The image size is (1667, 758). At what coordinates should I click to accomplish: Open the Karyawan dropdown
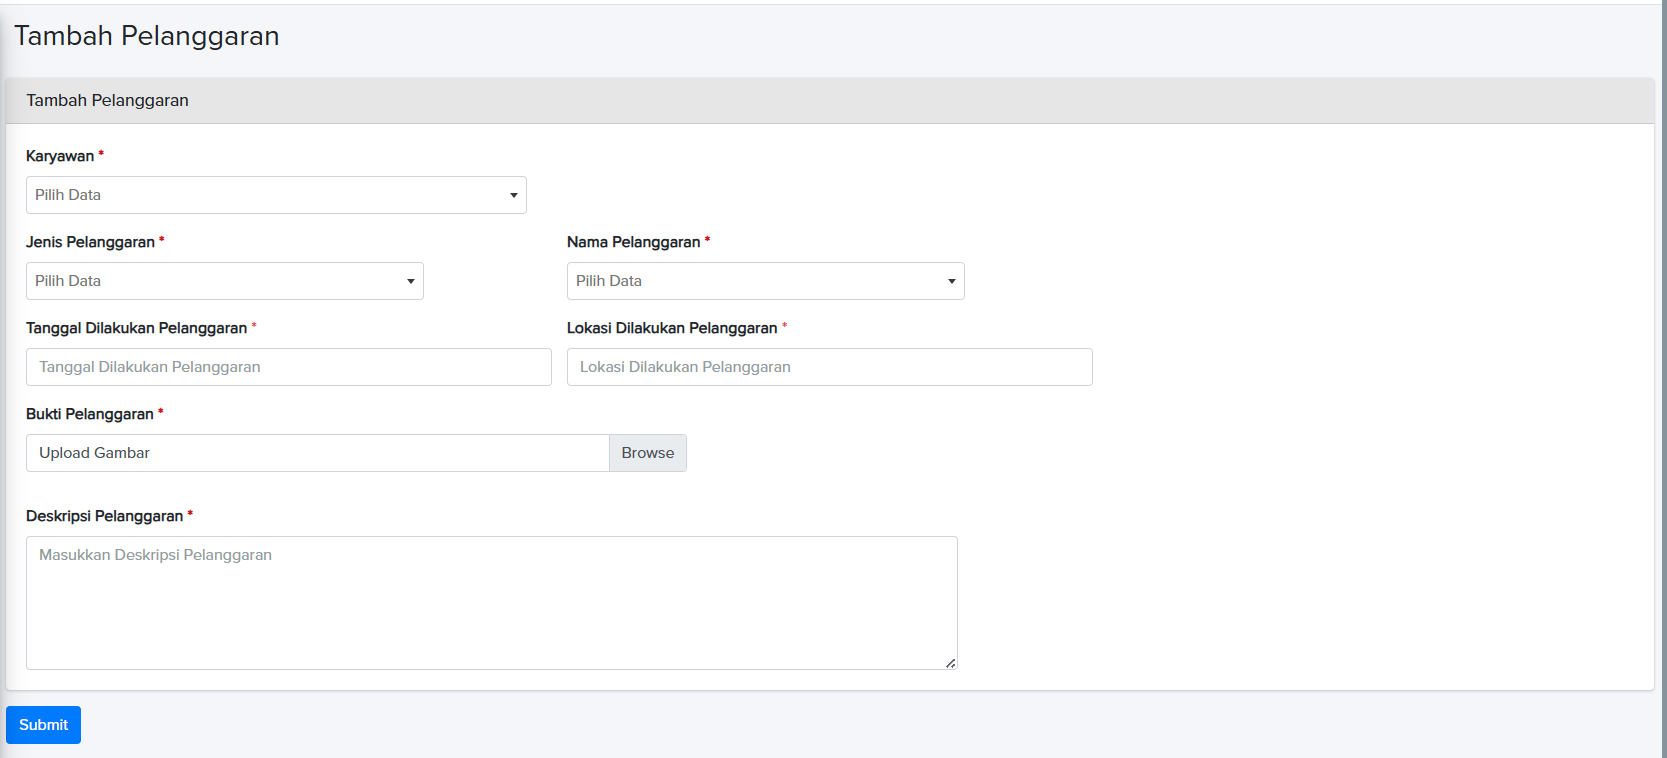[x=276, y=195]
